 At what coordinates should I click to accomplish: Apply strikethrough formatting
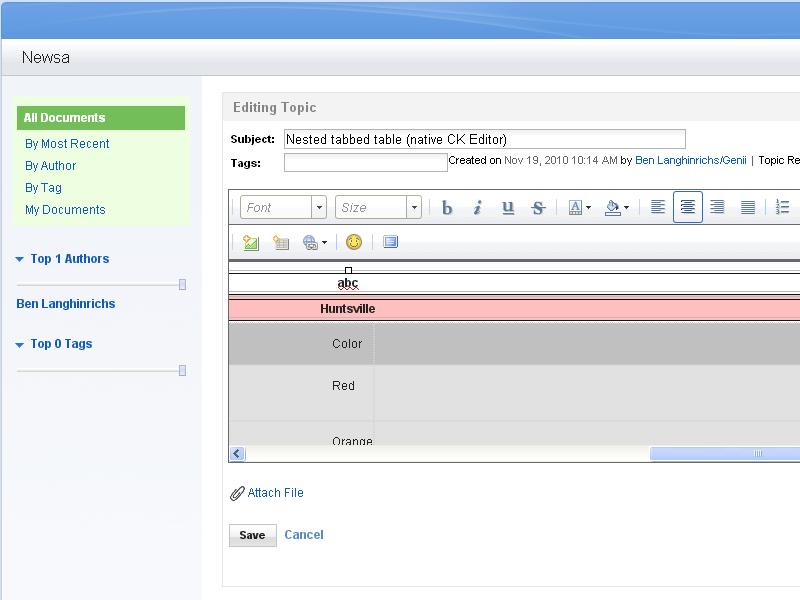[x=538, y=208]
